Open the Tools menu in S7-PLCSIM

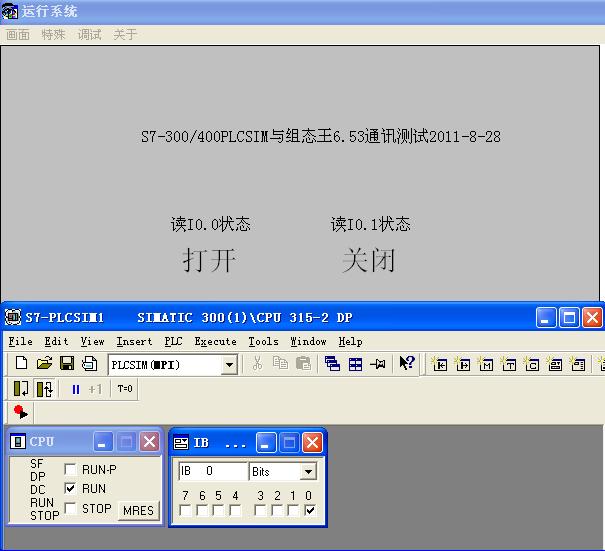coord(264,341)
